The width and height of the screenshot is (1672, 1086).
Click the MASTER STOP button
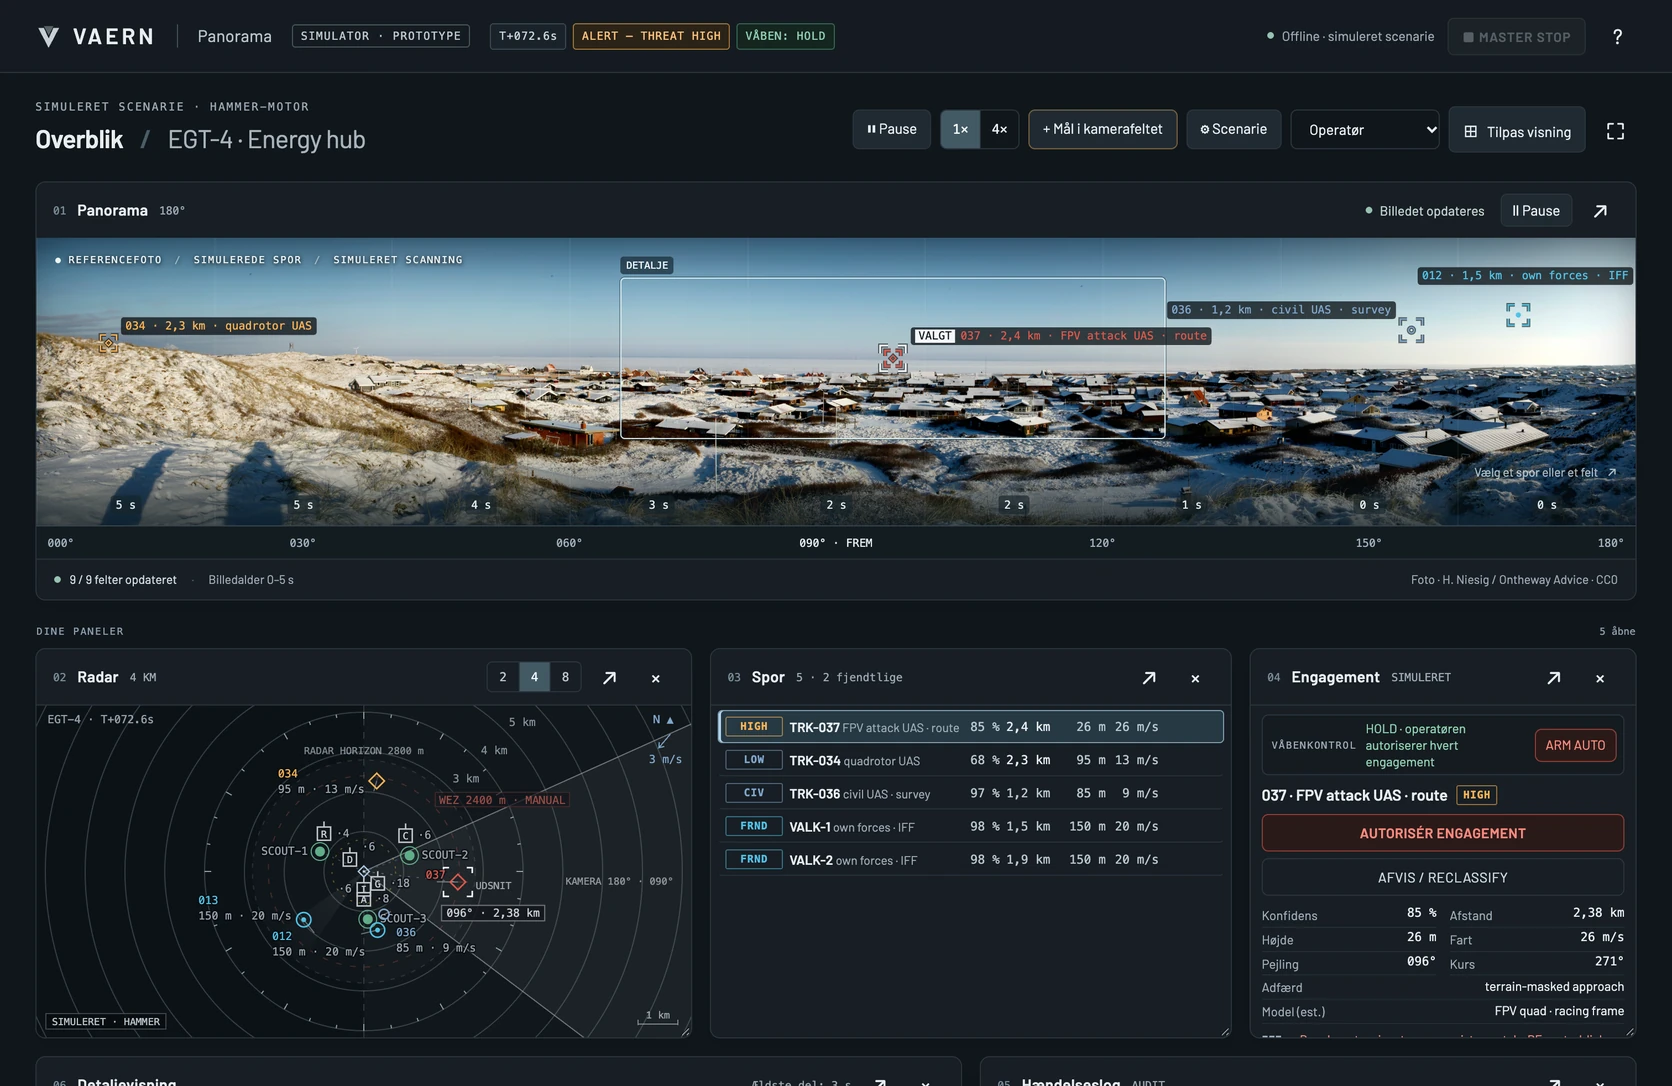1516,37
